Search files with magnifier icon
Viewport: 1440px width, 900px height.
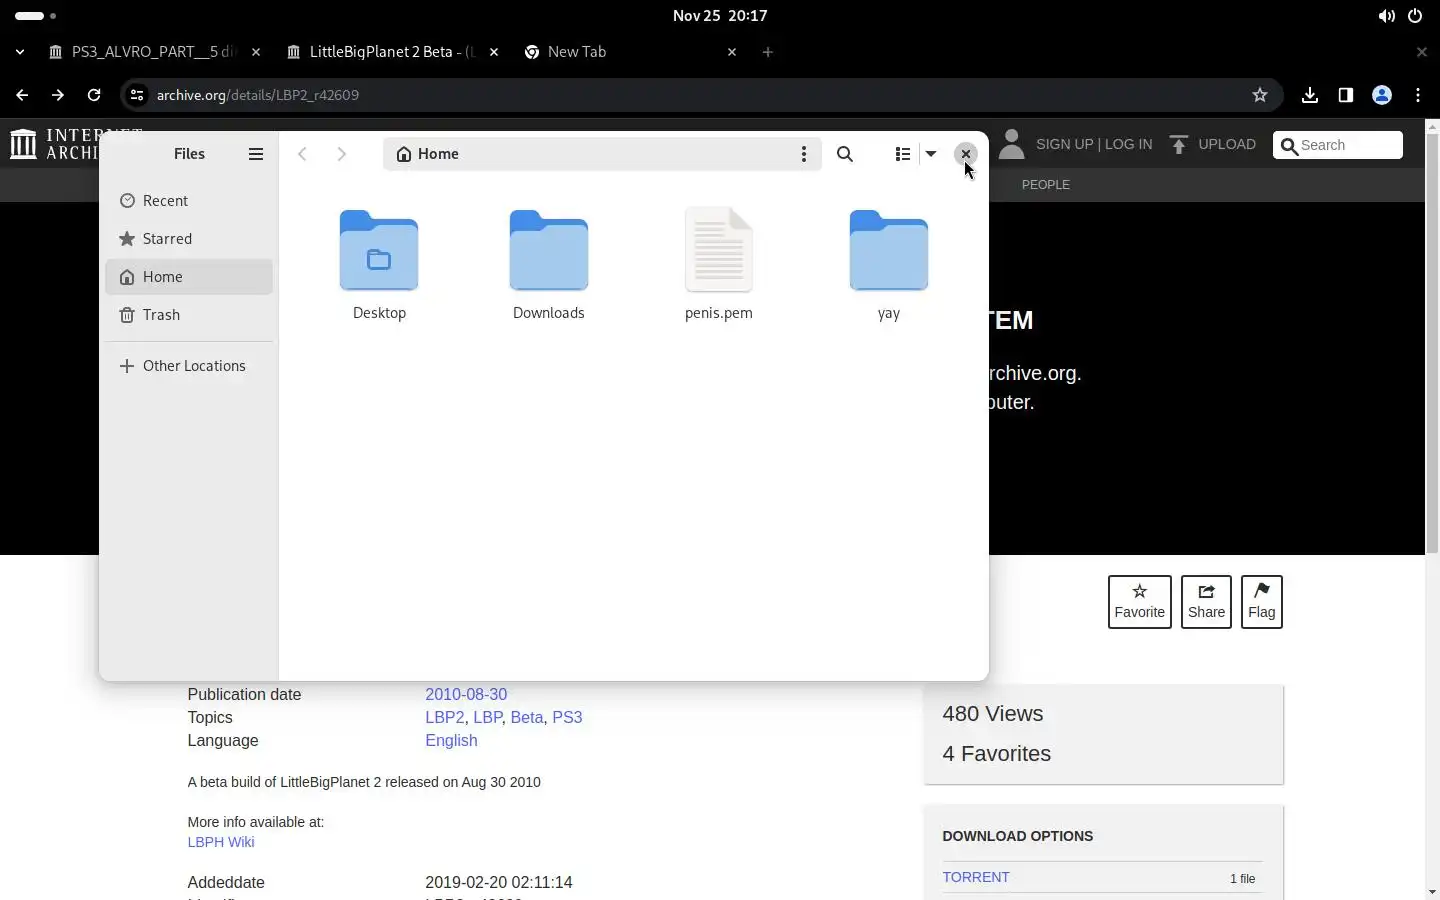(x=846, y=154)
